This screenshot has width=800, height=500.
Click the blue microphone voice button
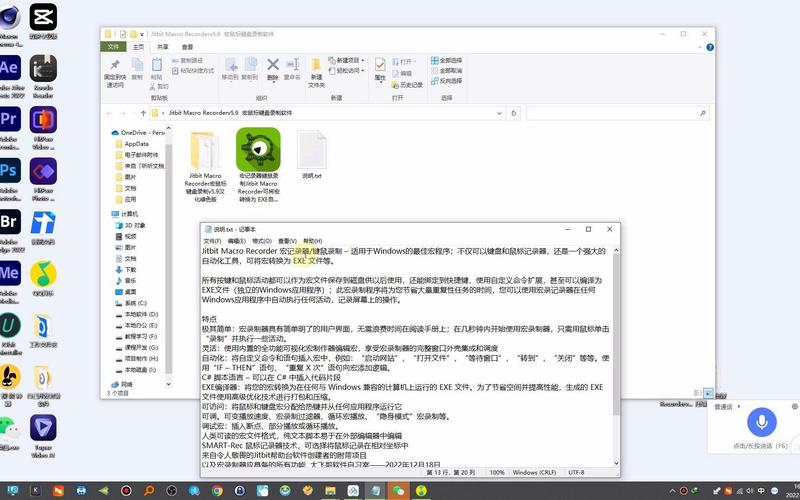[x=762, y=422]
